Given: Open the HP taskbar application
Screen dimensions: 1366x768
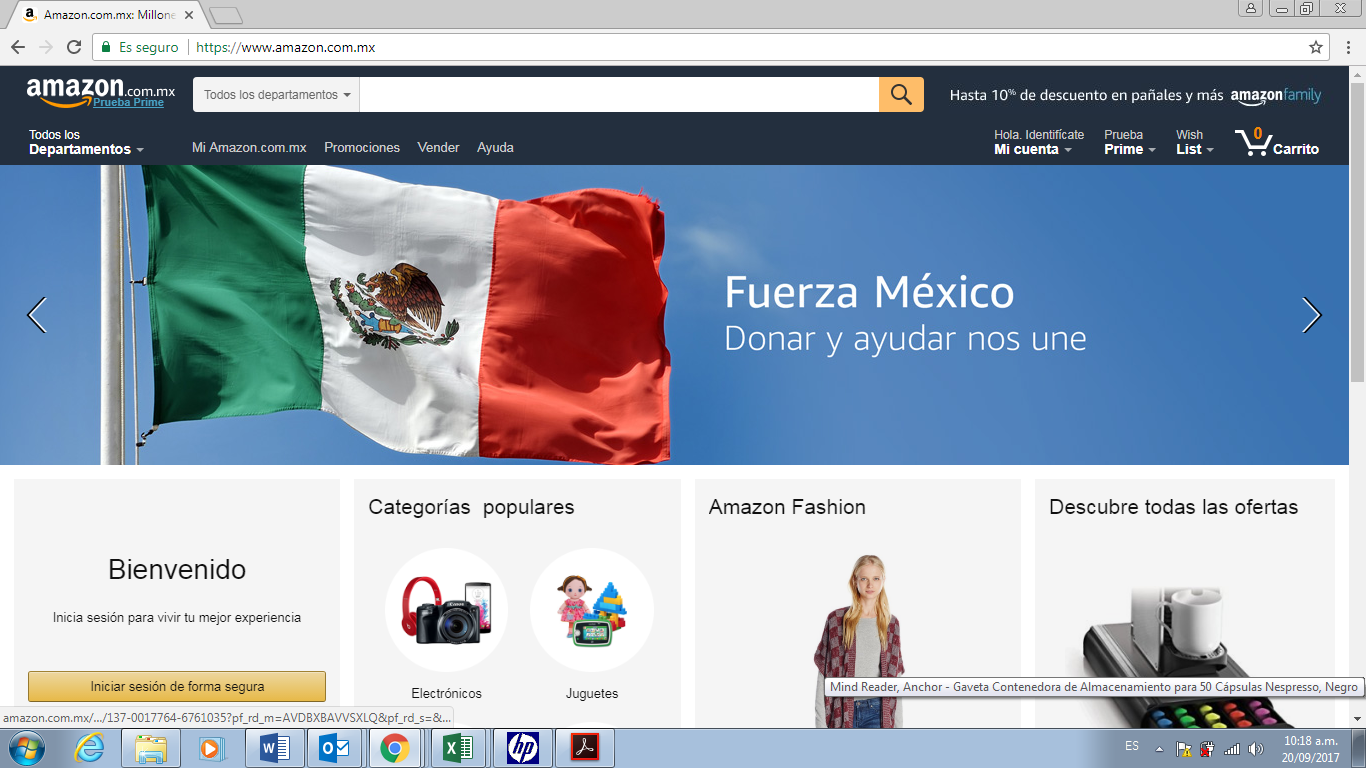Looking at the screenshot, I should 522,748.
